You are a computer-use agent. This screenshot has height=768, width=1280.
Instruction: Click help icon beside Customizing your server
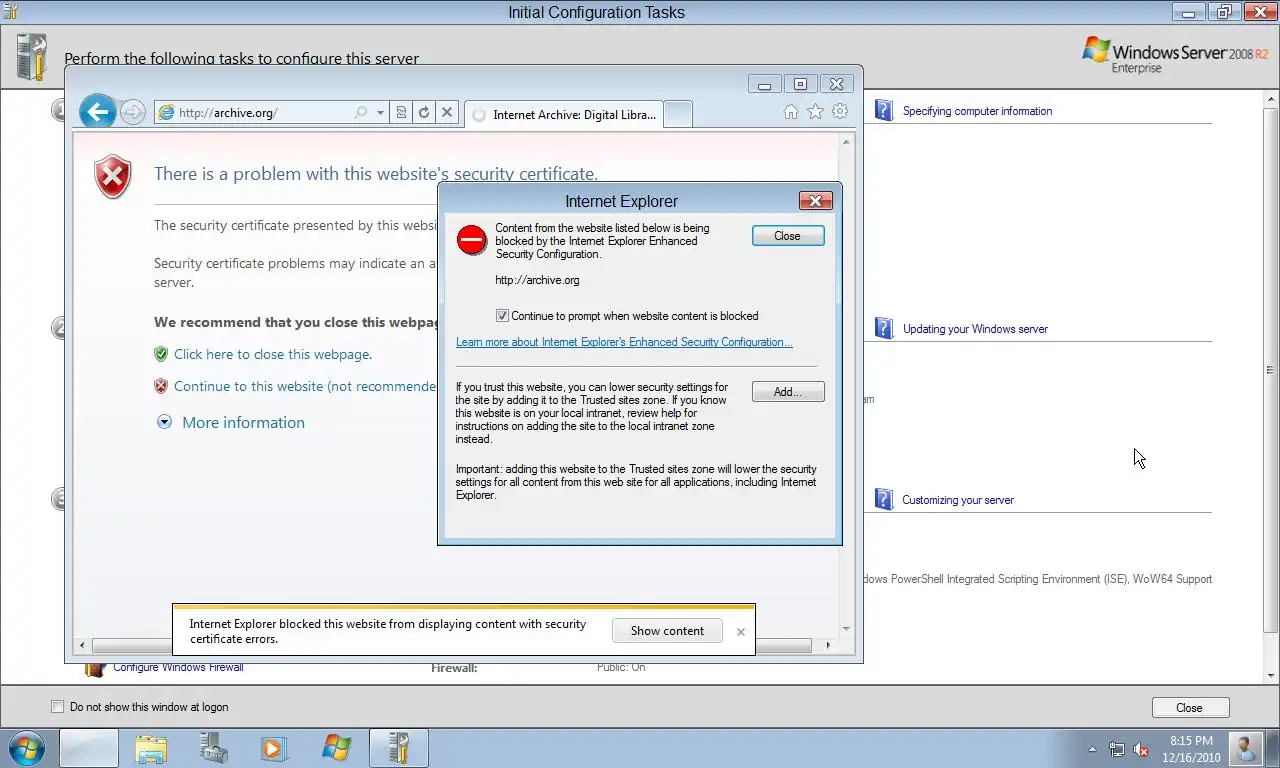(883, 499)
